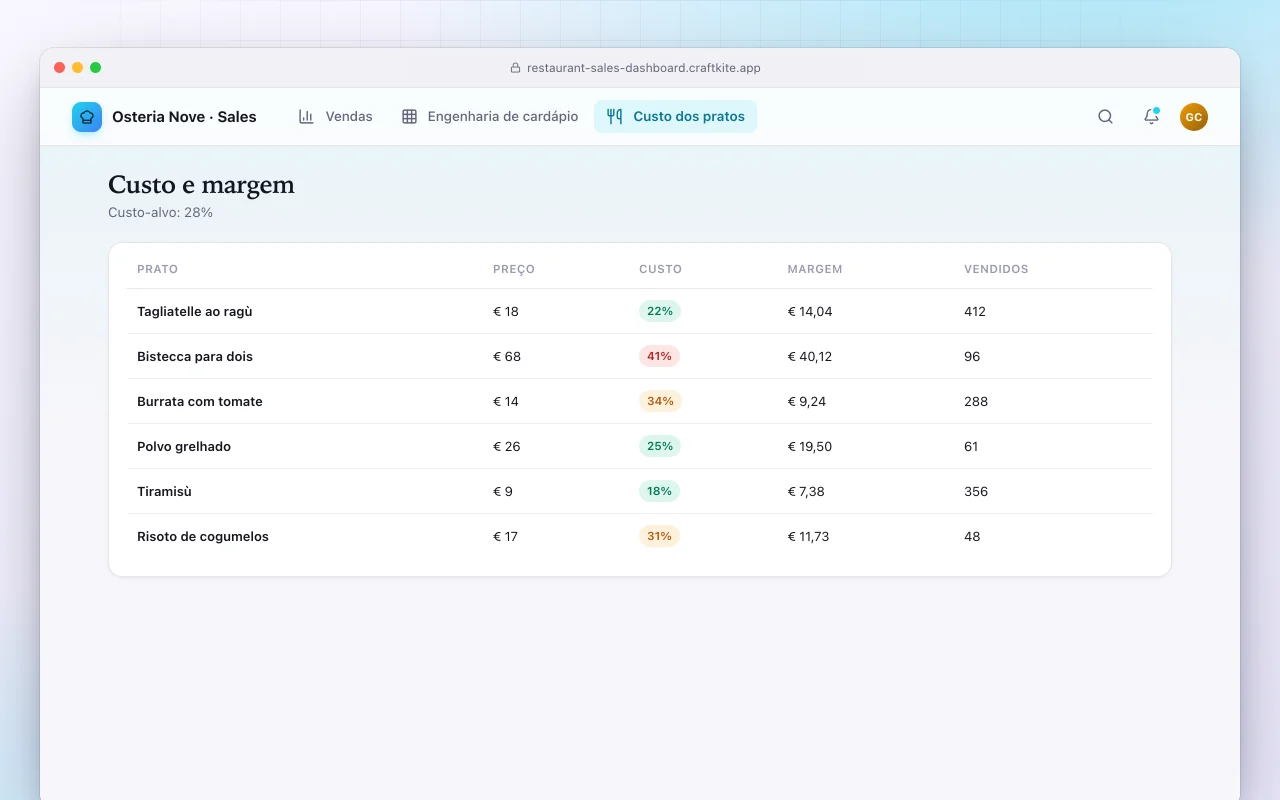Click the € 68 price of Bistecca
Viewport: 1280px width, 800px height.
[x=507, y=356]
